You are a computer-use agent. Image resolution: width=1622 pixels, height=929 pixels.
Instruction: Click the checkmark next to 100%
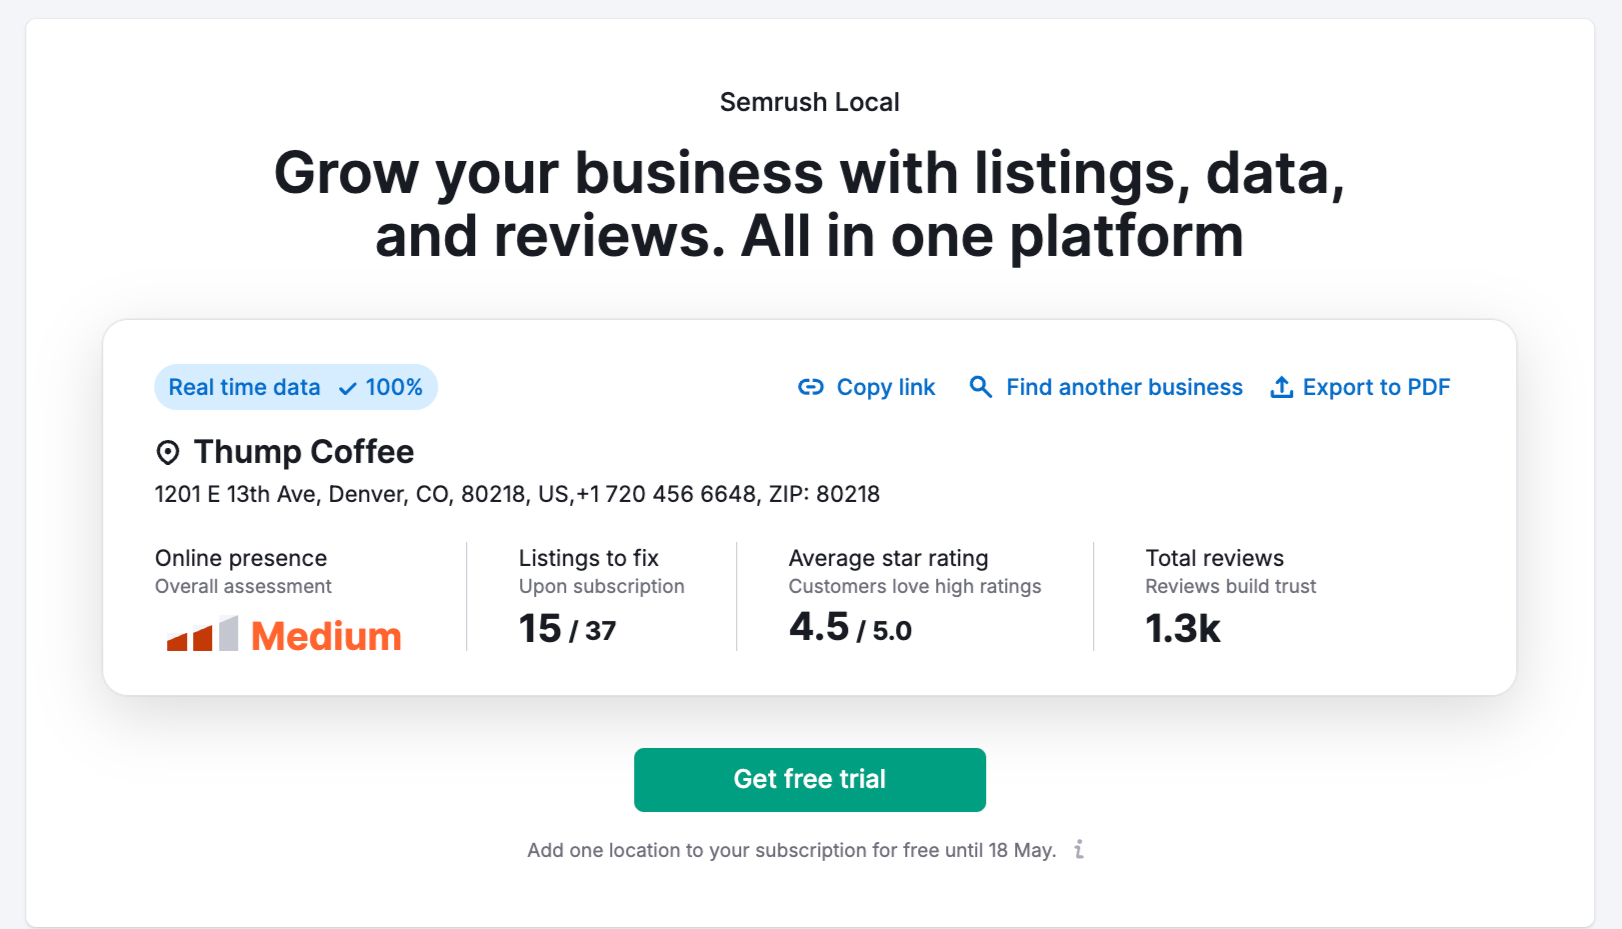click(x=348, y=388)
